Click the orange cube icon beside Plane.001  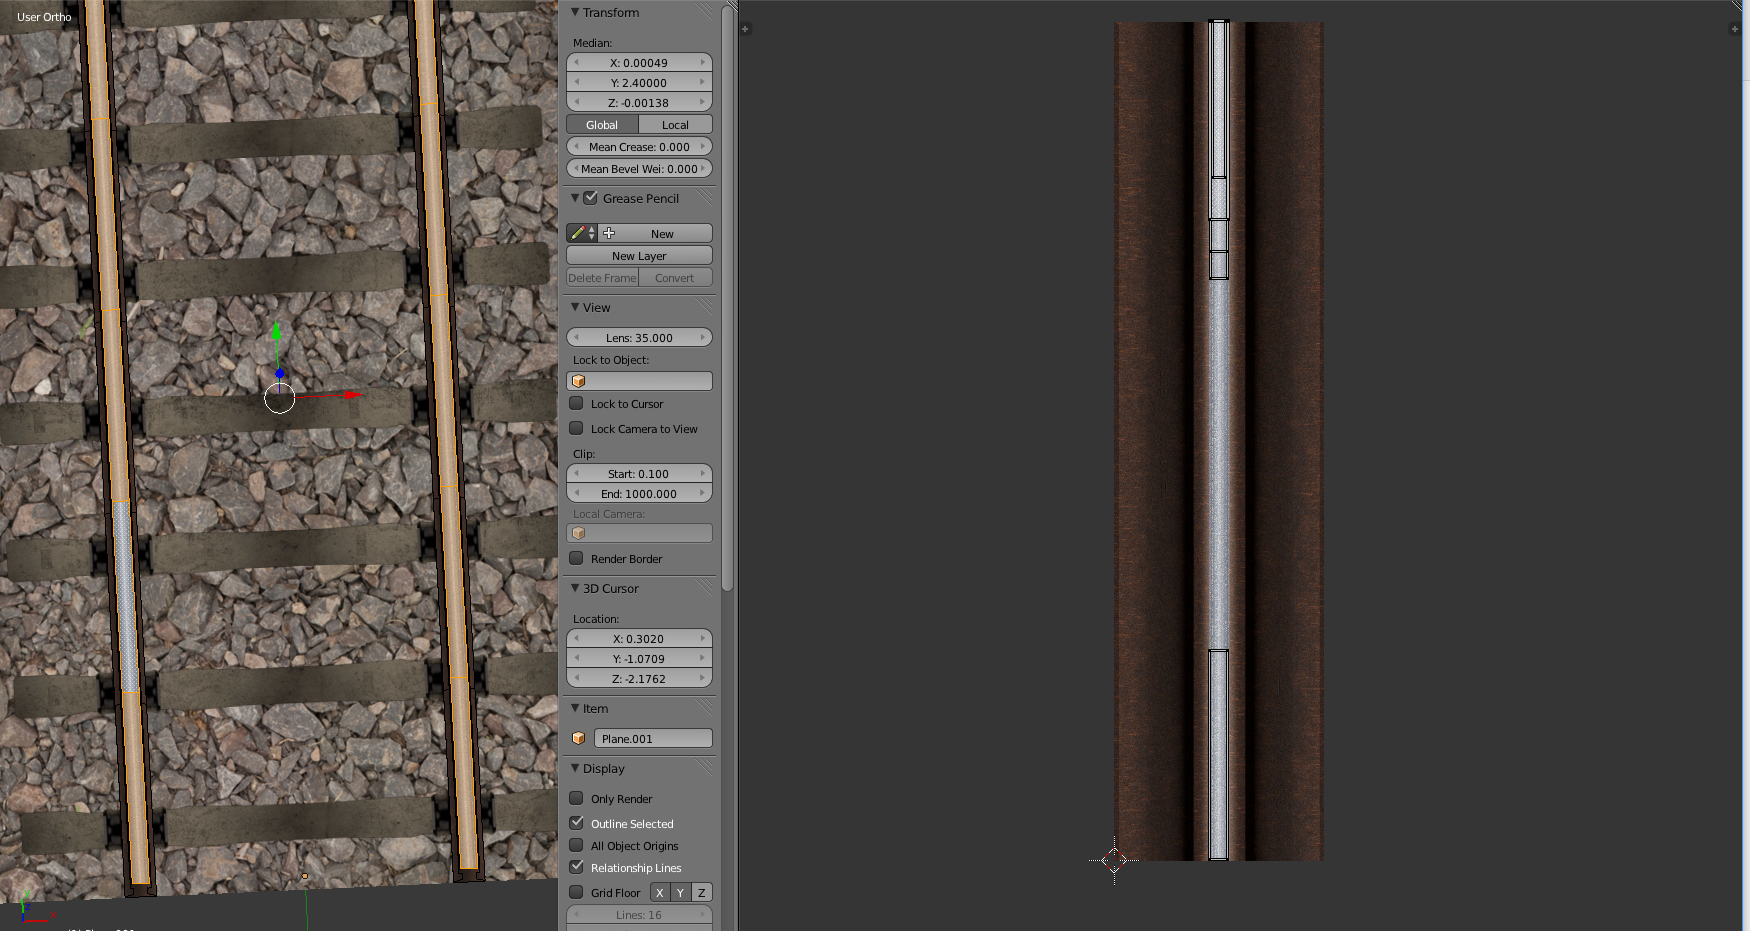click(579, 739)
